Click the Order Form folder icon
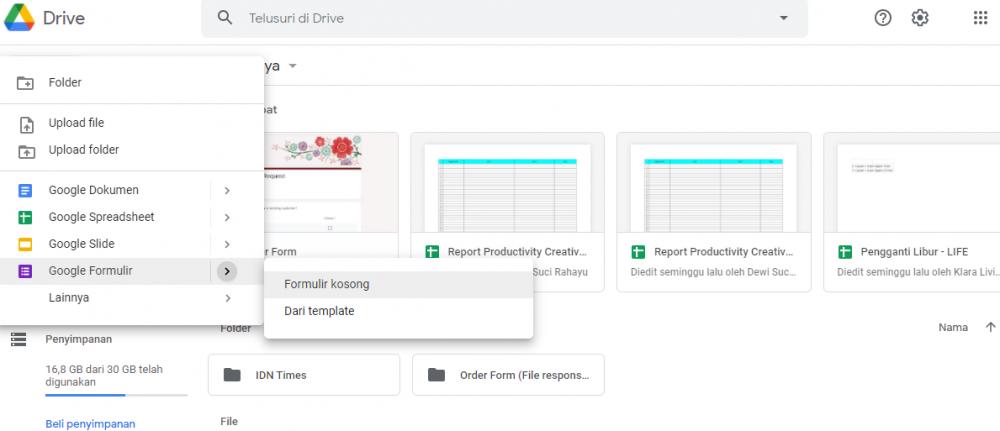 point(436,375)
